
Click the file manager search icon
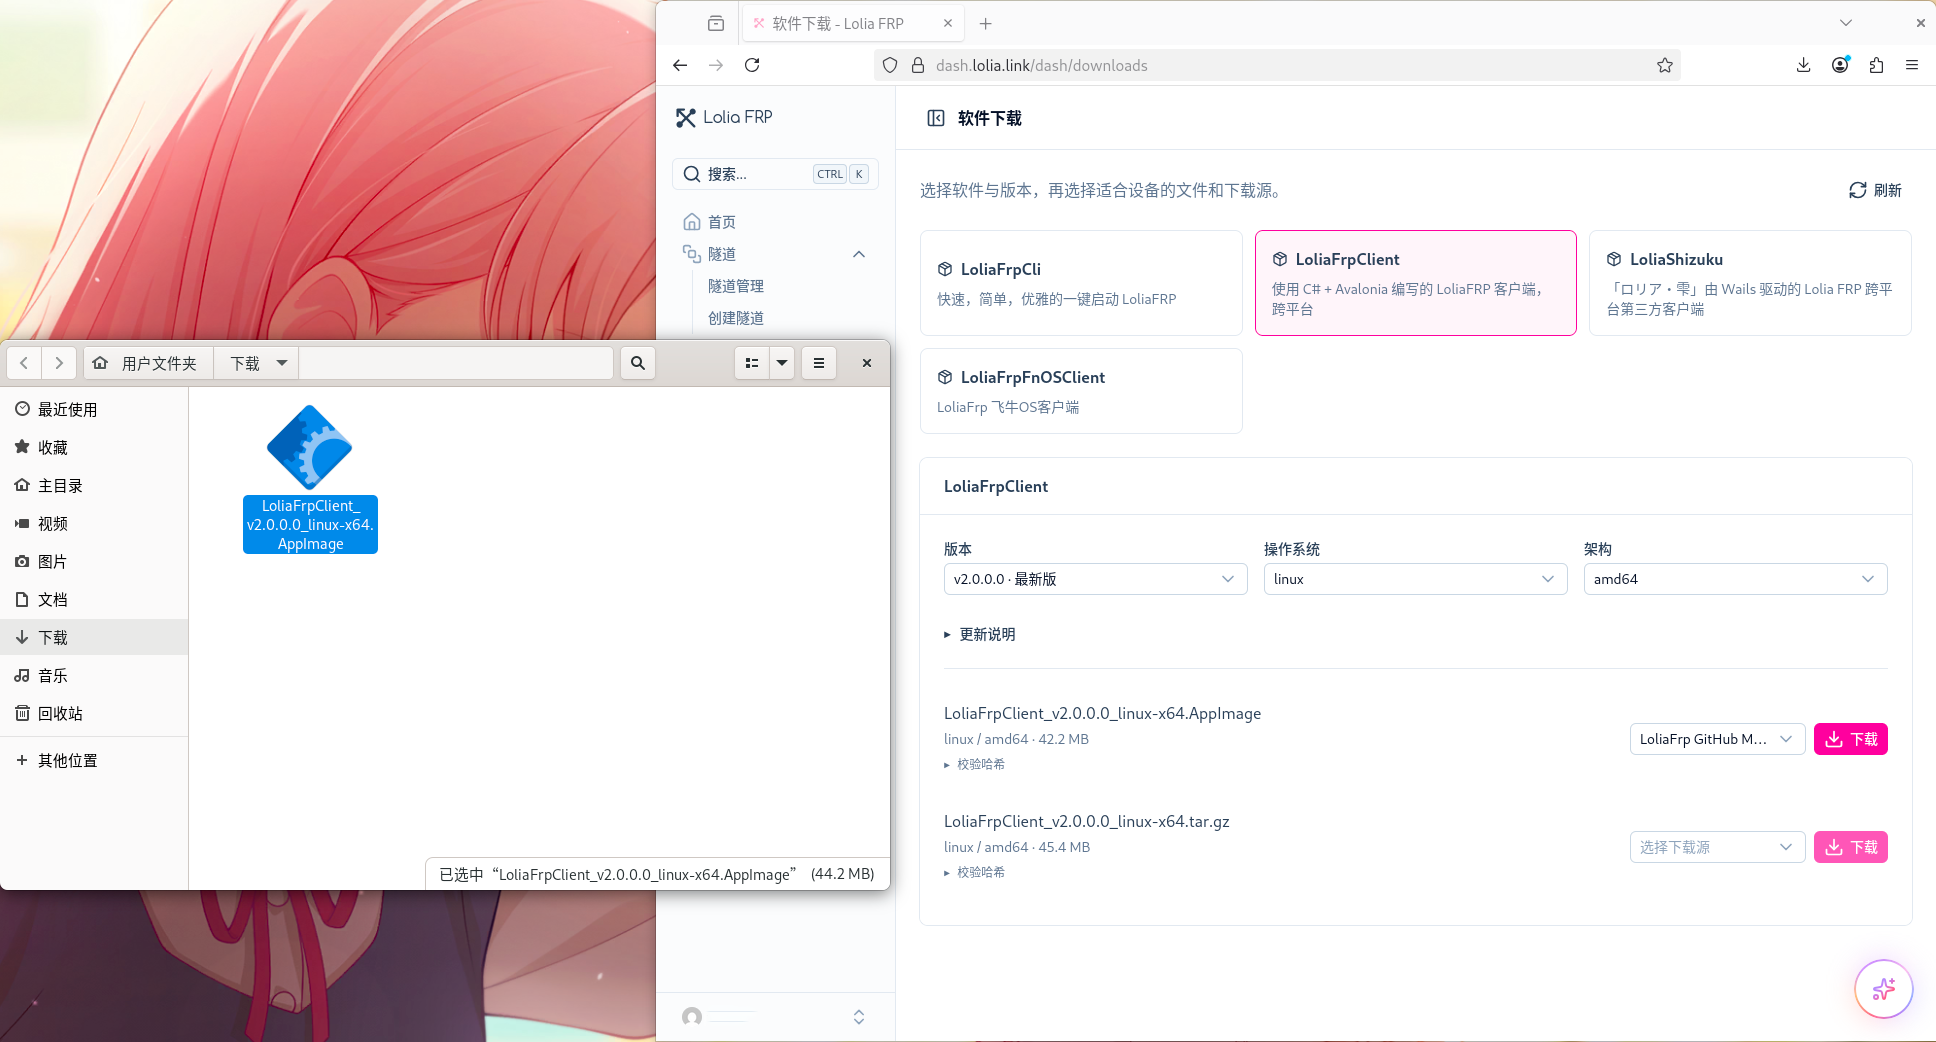click(638, 363)
